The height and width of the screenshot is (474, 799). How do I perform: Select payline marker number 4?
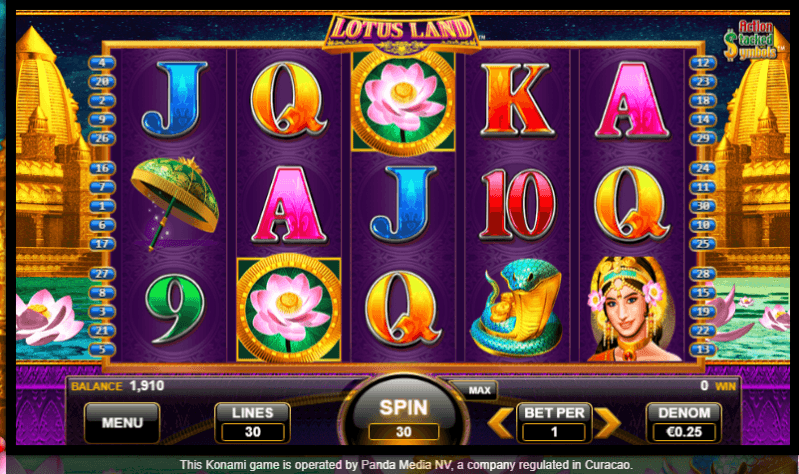(102, 63)
